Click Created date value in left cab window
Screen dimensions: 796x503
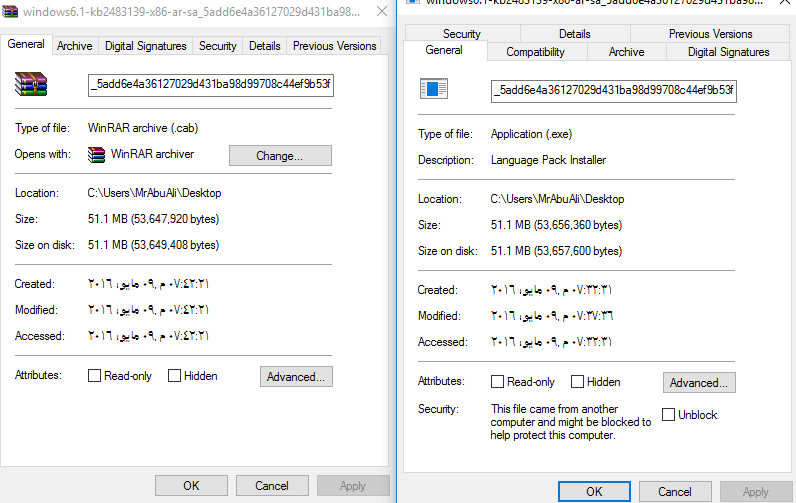pyautogui.click(x=148, y=284)
